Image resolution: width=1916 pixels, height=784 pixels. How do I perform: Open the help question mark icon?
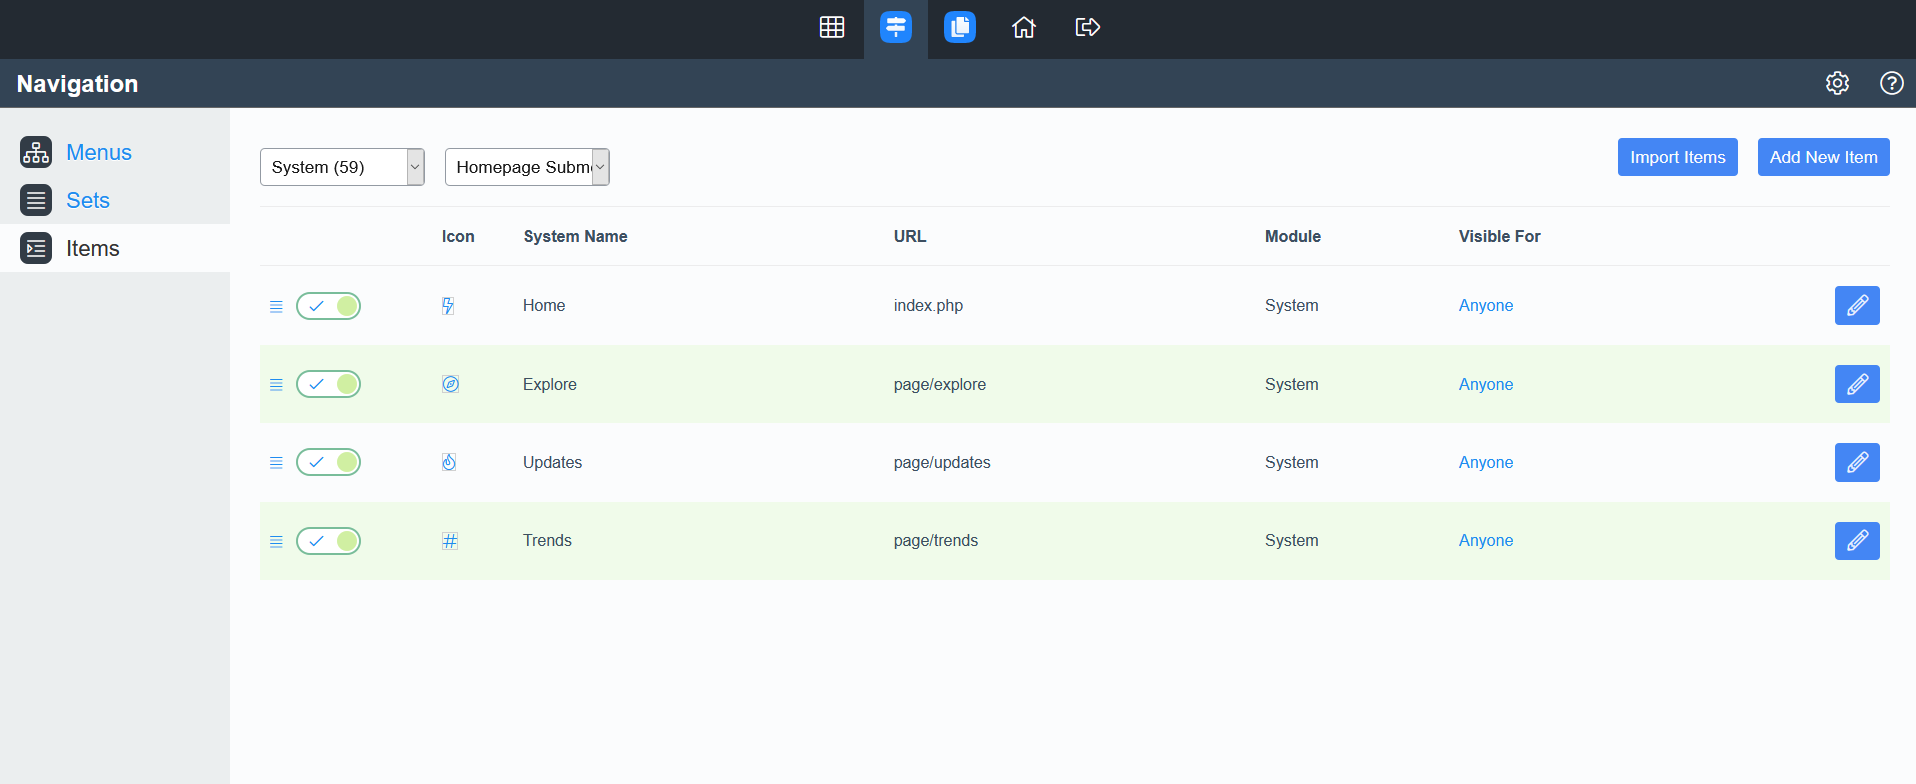(x=1891, y=83)
